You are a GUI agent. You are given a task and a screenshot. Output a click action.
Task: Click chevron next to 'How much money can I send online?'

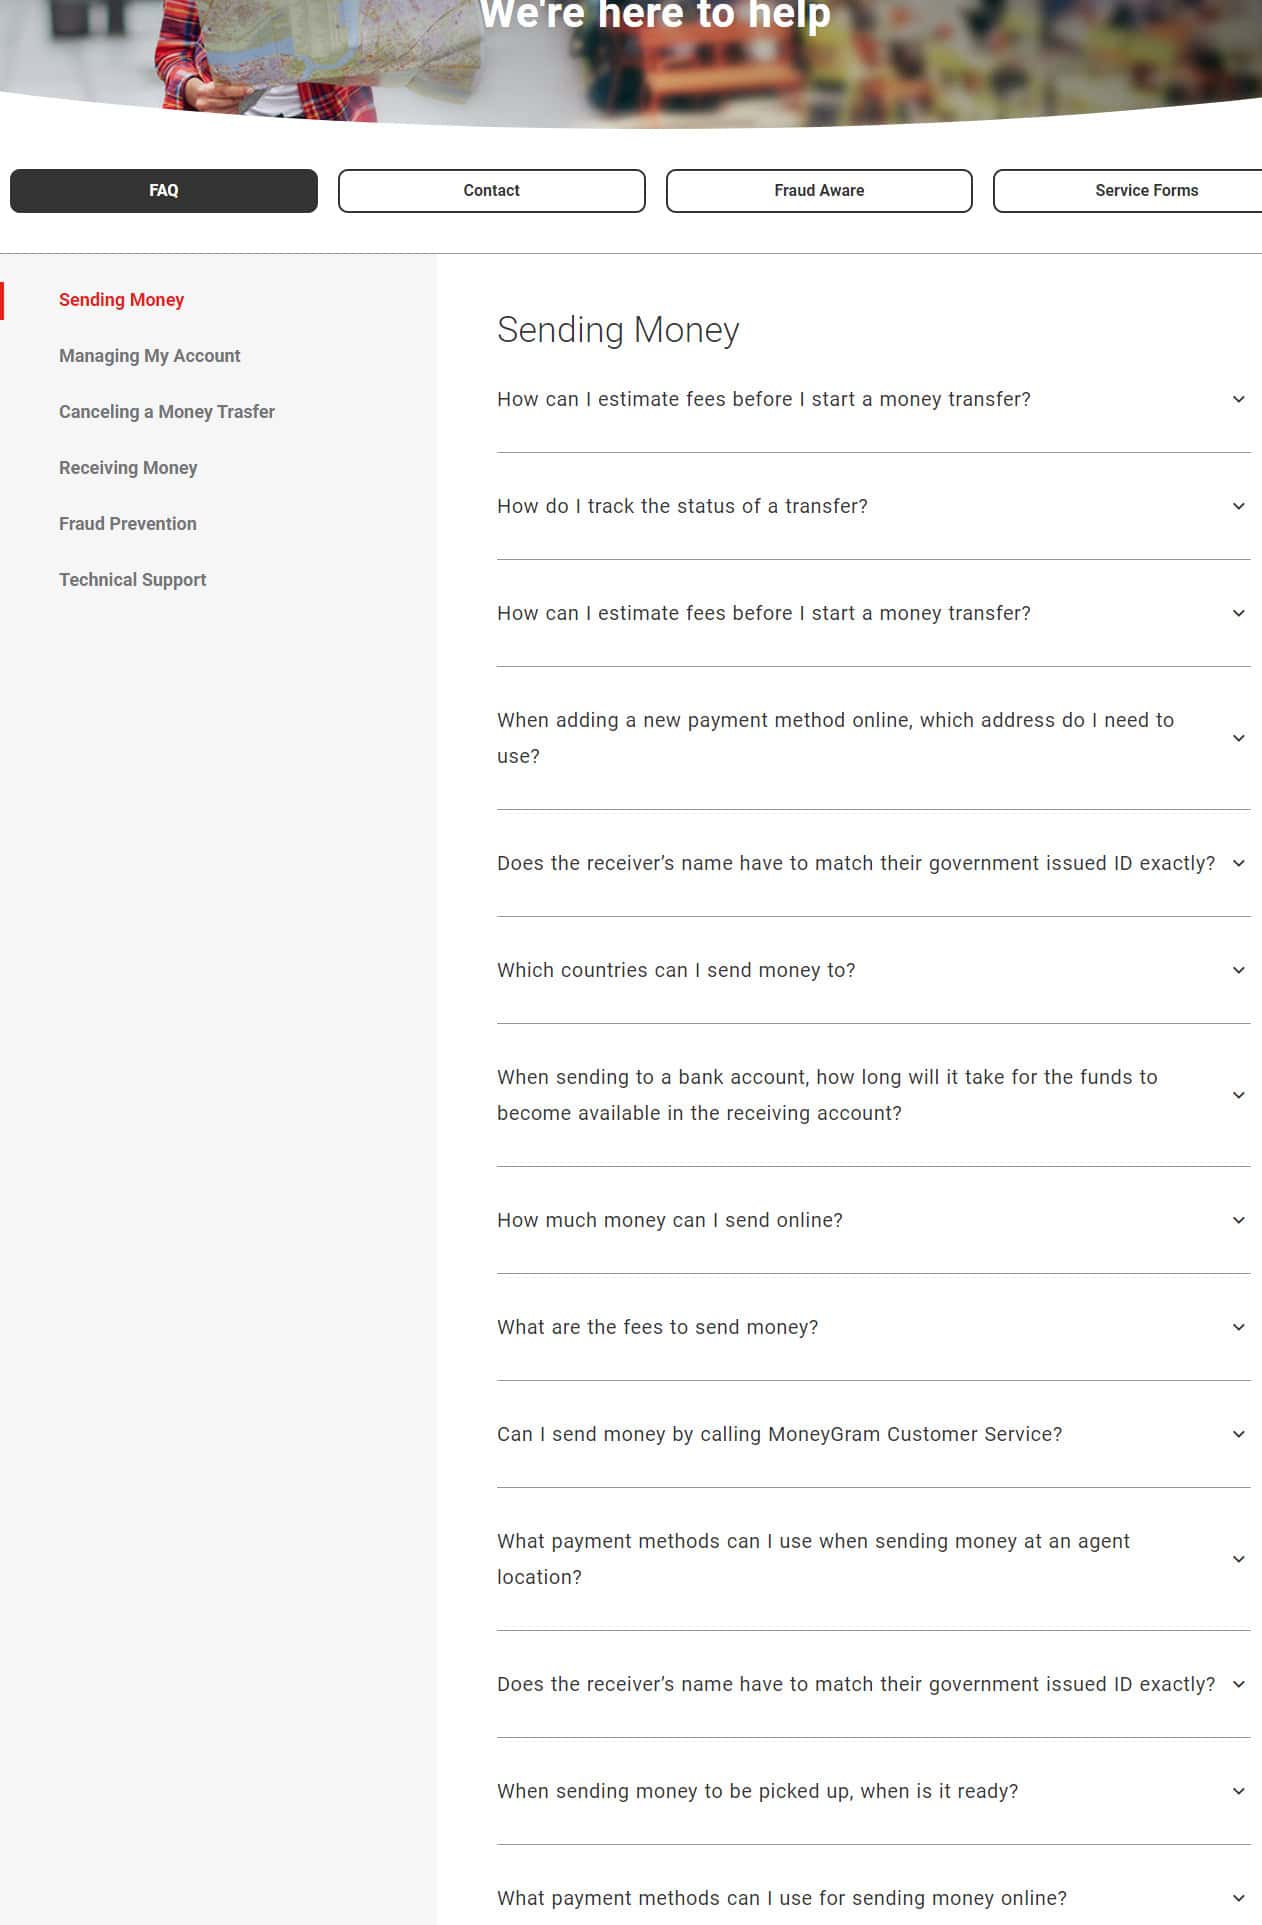click(1238, 1220)
